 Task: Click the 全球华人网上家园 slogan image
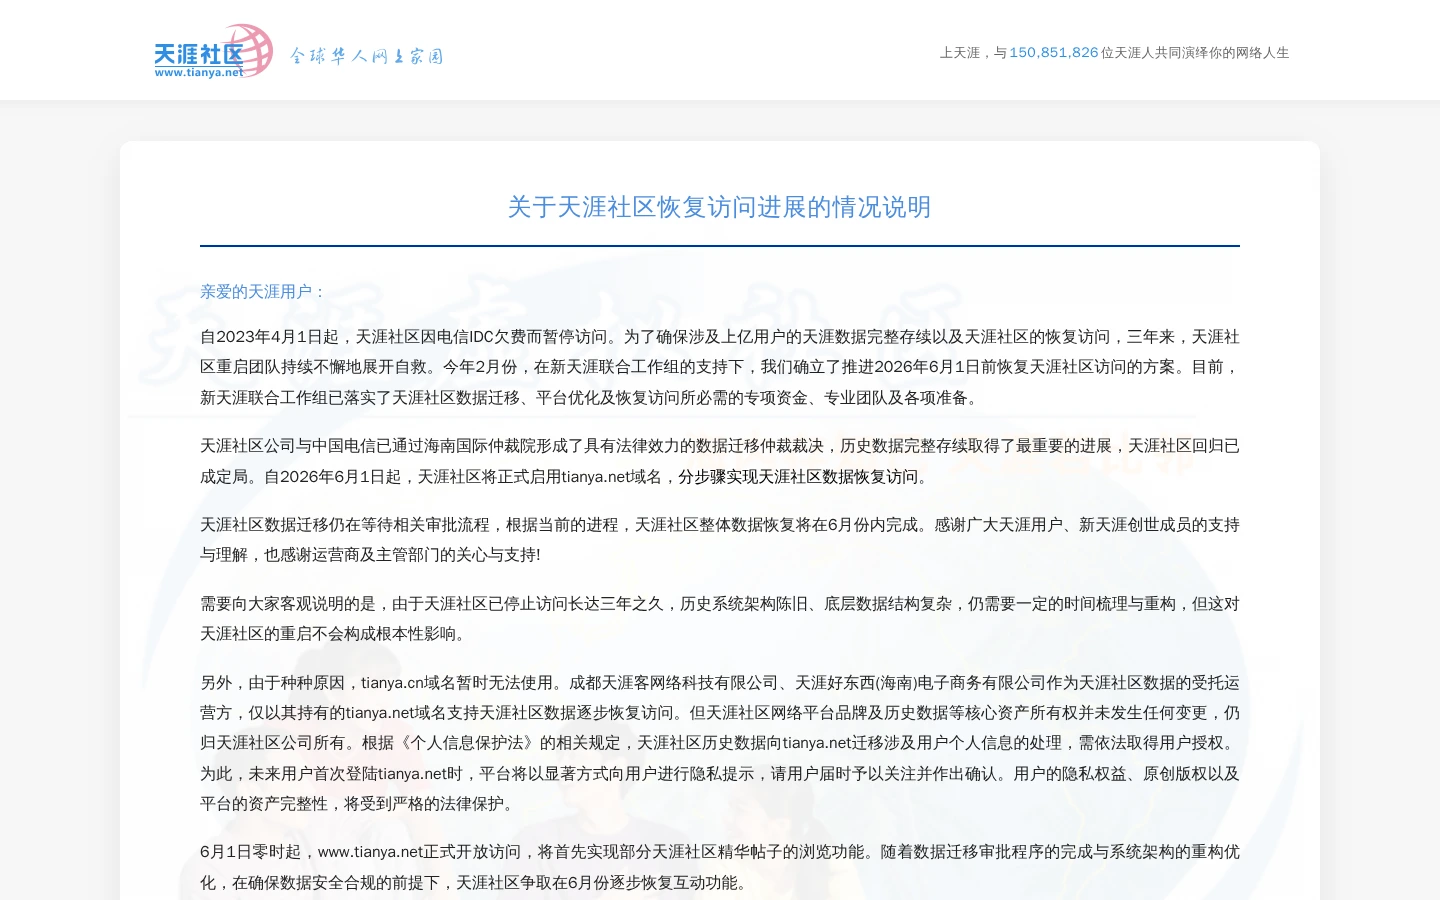(x=366, y=56)
